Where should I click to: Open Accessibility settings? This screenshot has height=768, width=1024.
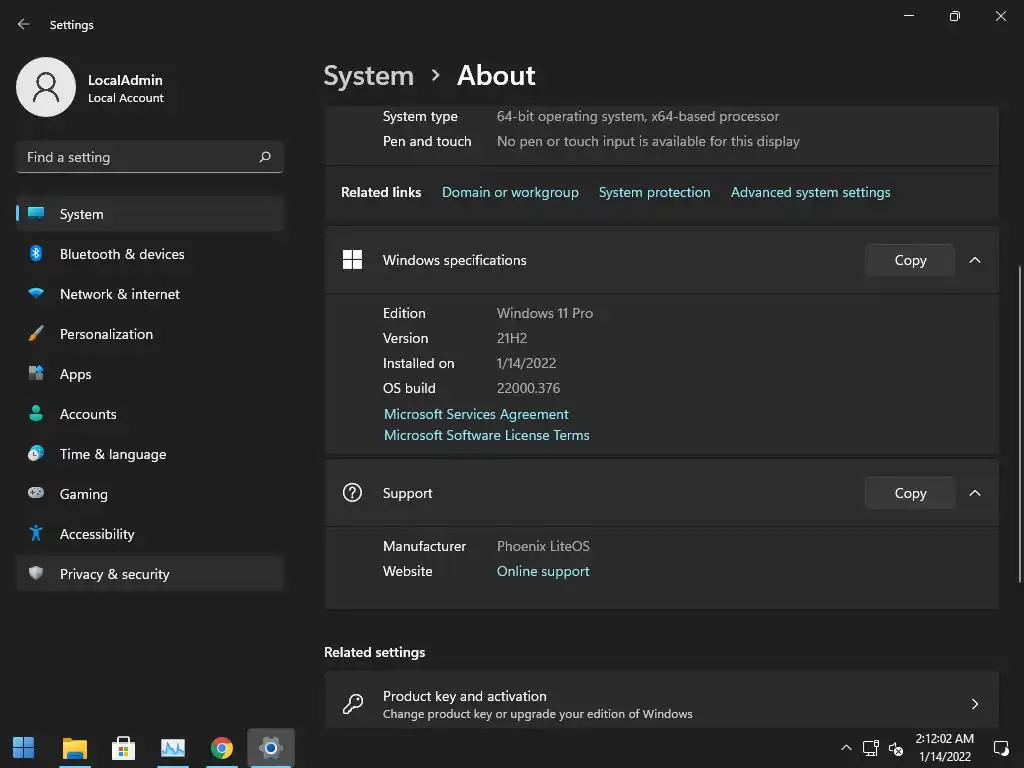pyautogui.click(x=150, y=534)
